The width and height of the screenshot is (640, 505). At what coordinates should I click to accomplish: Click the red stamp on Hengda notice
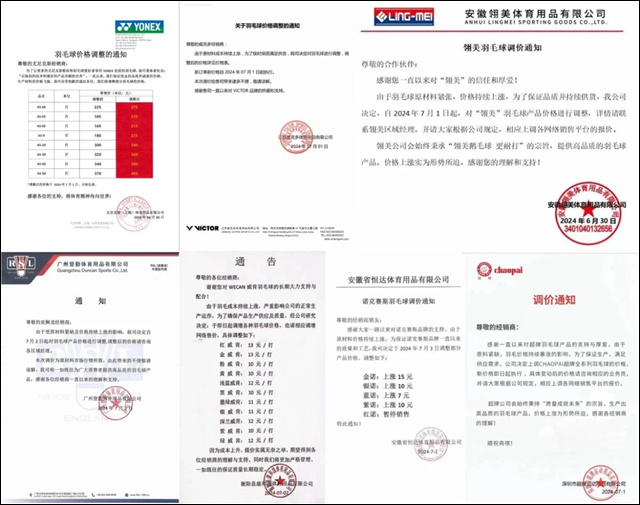[431, 444]
